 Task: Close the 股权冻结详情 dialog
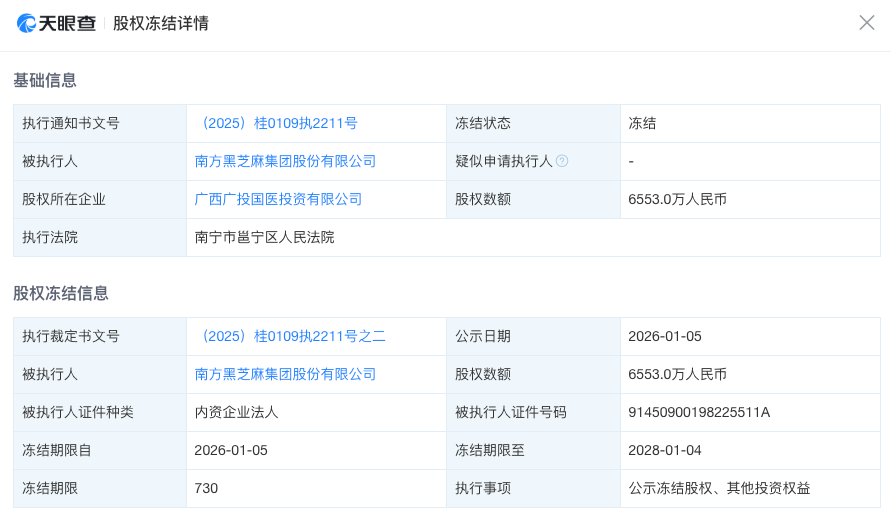[867, 23]
